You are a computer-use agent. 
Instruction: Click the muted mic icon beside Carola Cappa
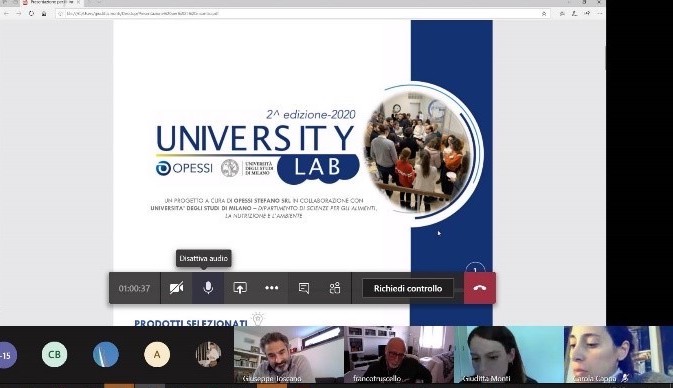(625, 378)
